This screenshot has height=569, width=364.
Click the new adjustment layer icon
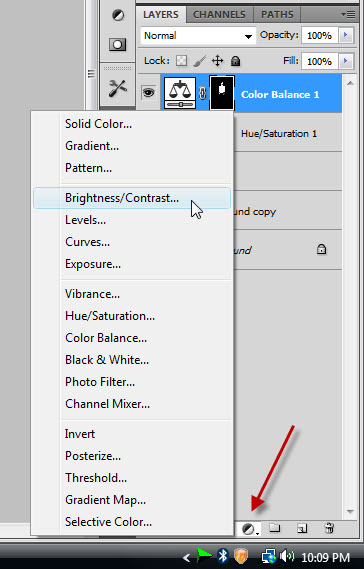coord(250,529)
